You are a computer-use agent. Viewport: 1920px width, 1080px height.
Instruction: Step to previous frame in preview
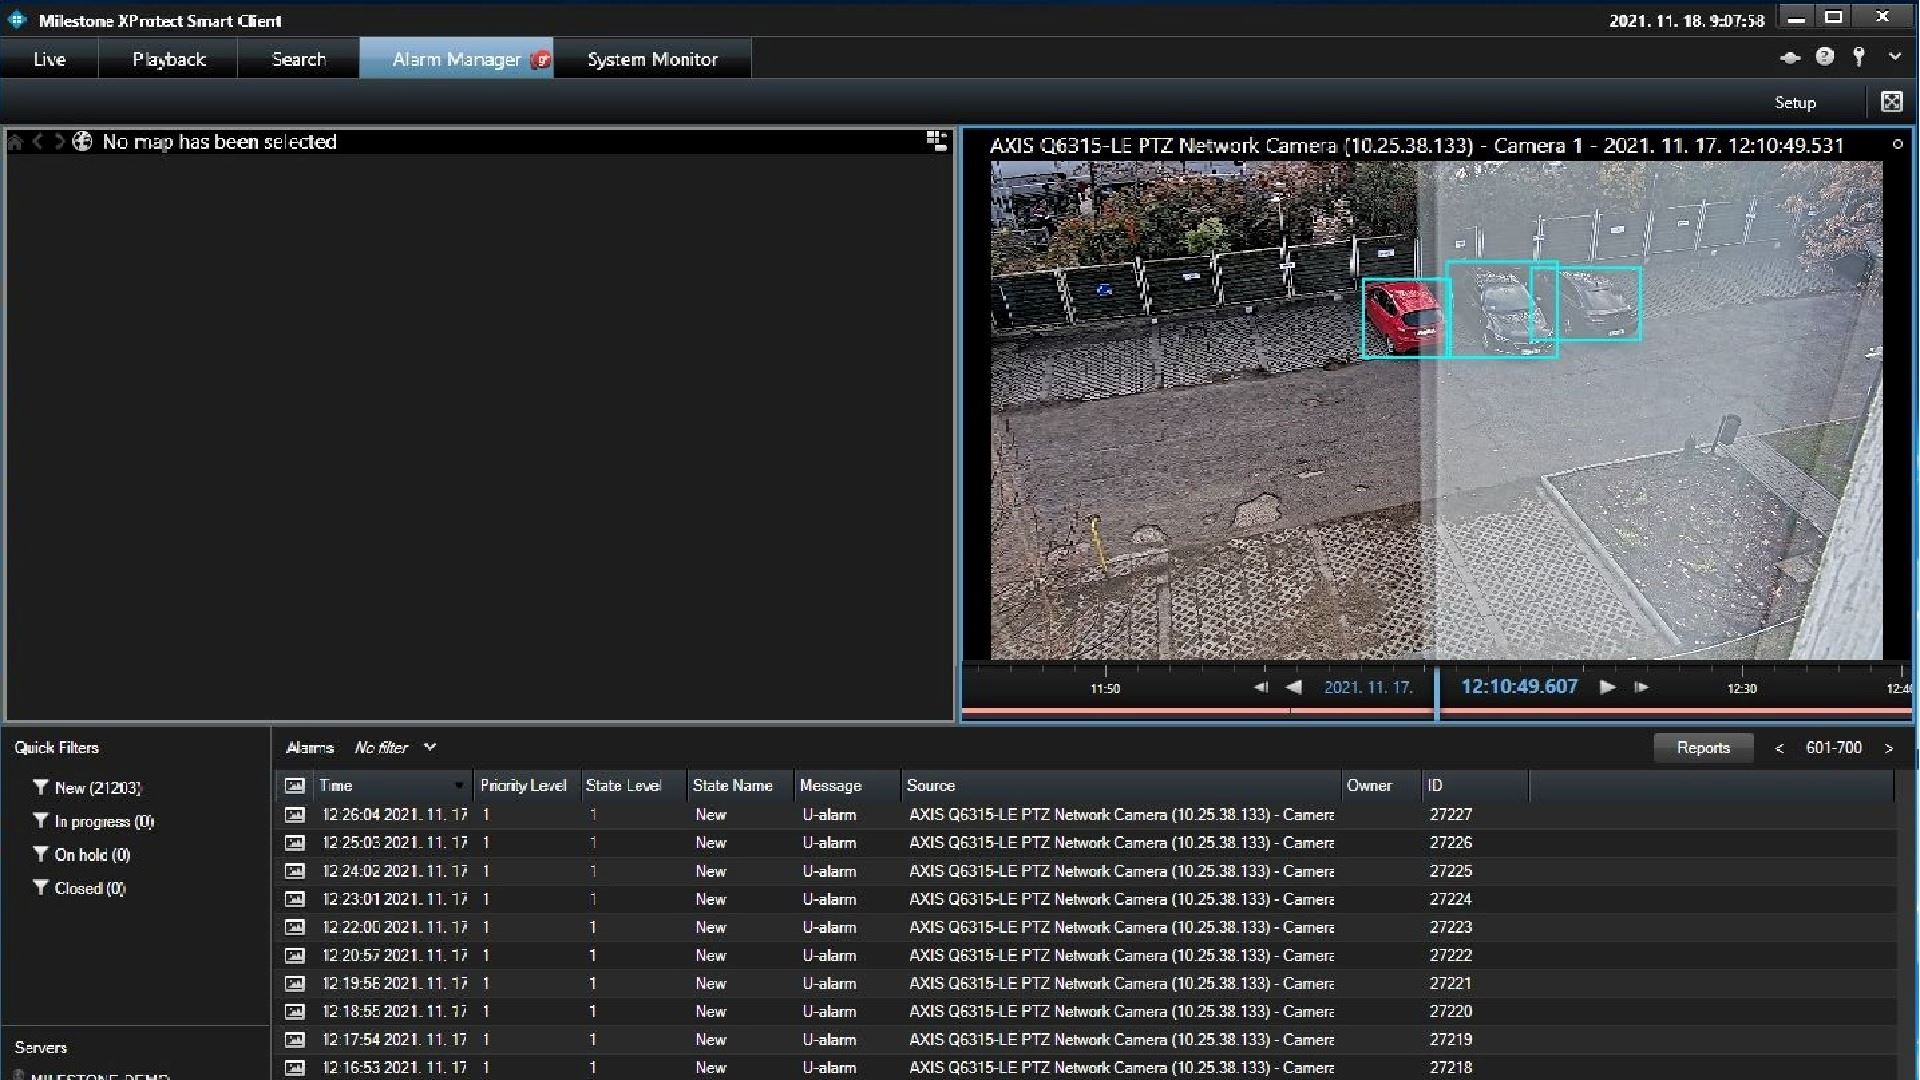1261,687
